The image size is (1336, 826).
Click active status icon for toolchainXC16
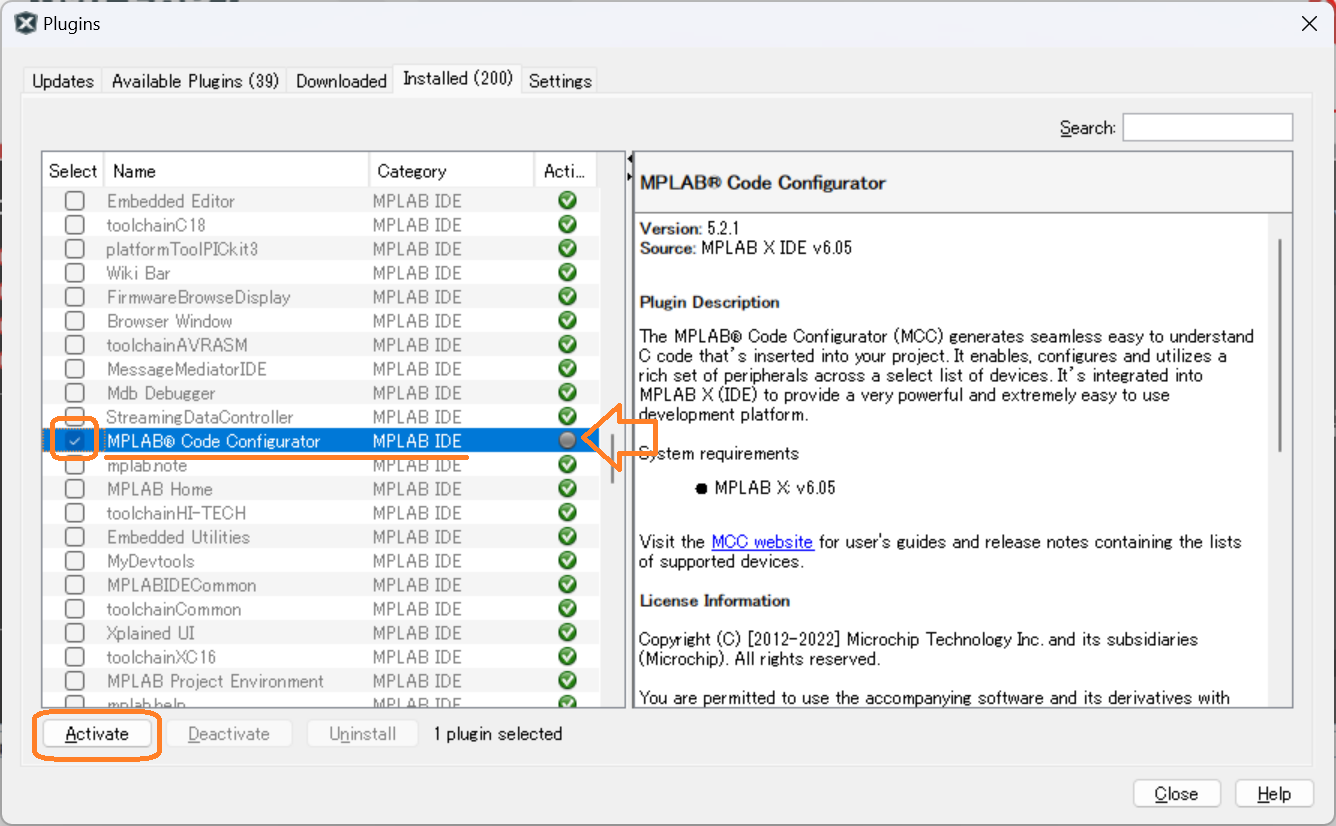coord(567,657)
